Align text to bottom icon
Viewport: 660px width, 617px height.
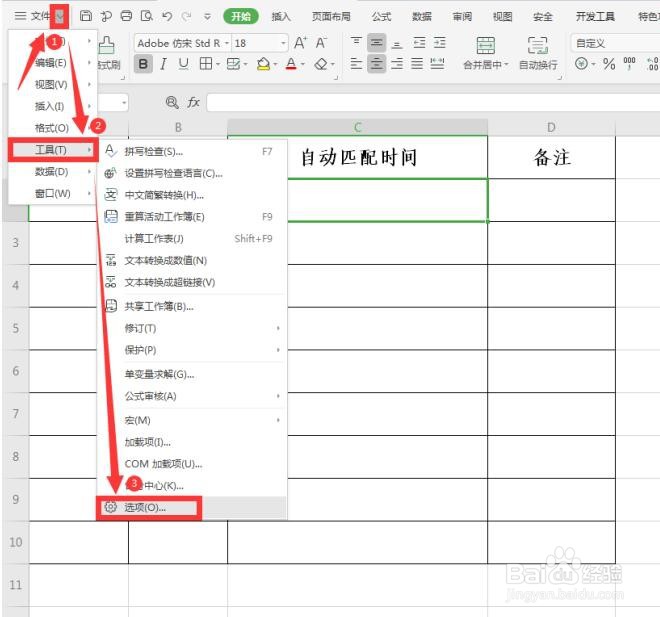pos(397,43)
